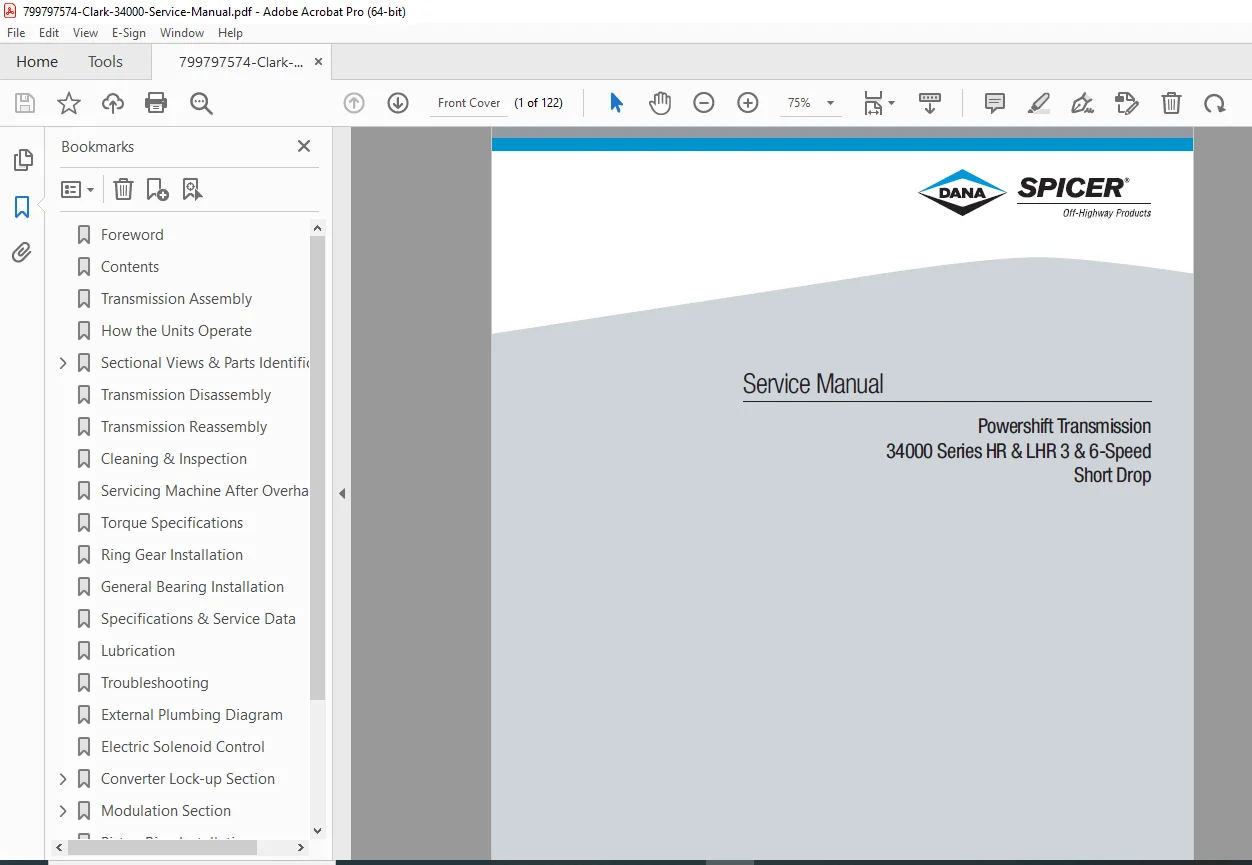Open the edit stamp tool icon
The height and width of the screenshot is (865, 1252).
coord(1126,103)
